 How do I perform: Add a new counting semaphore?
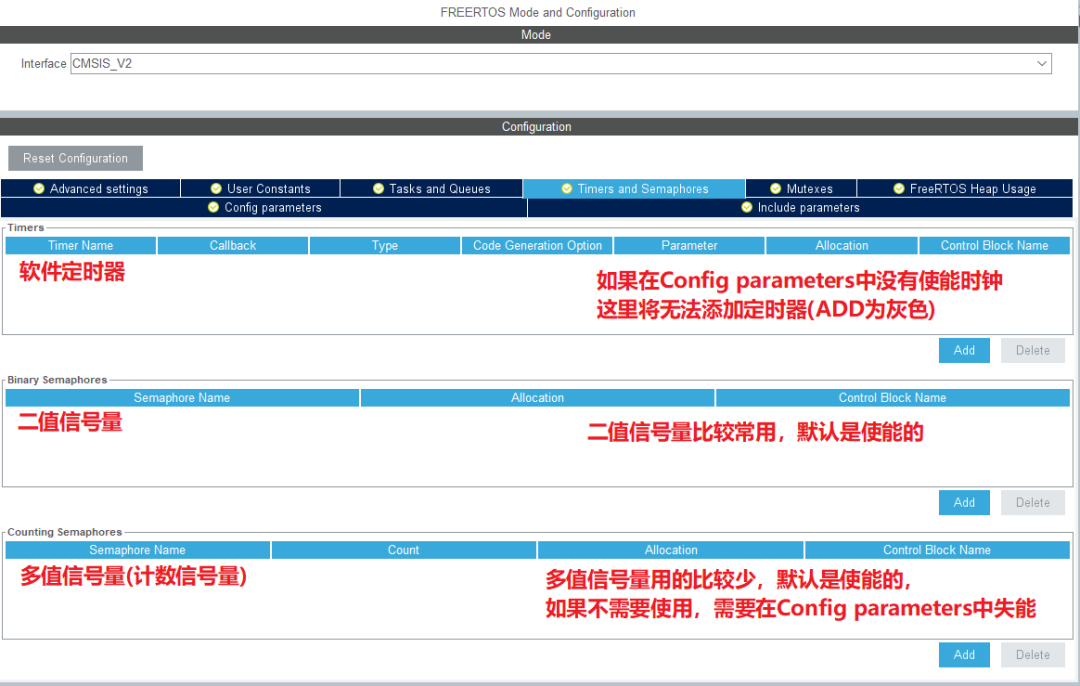pos(964,654)
